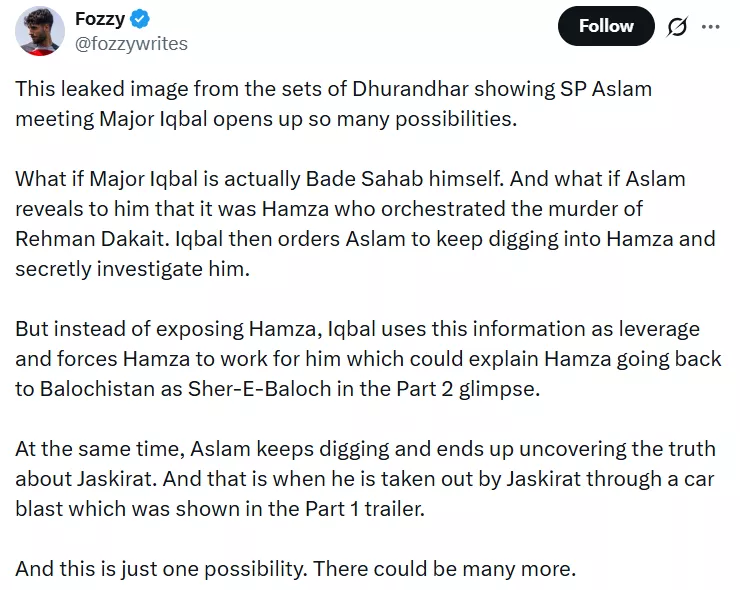Click the word "Dhurandhar" in the tweet
740x590 pixels.
point(401,88)
